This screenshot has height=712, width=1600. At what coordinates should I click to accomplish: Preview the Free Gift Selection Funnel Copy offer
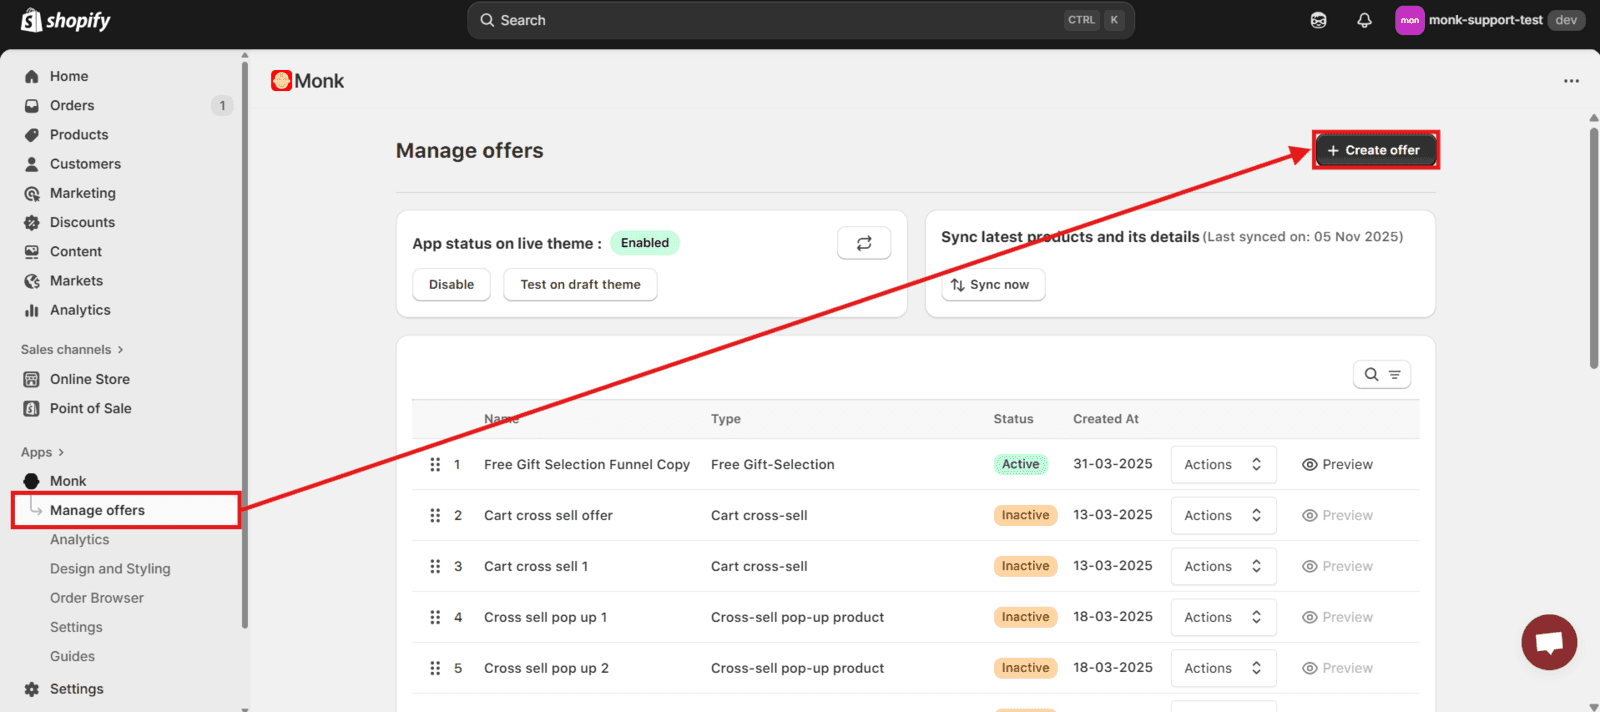1337,465
